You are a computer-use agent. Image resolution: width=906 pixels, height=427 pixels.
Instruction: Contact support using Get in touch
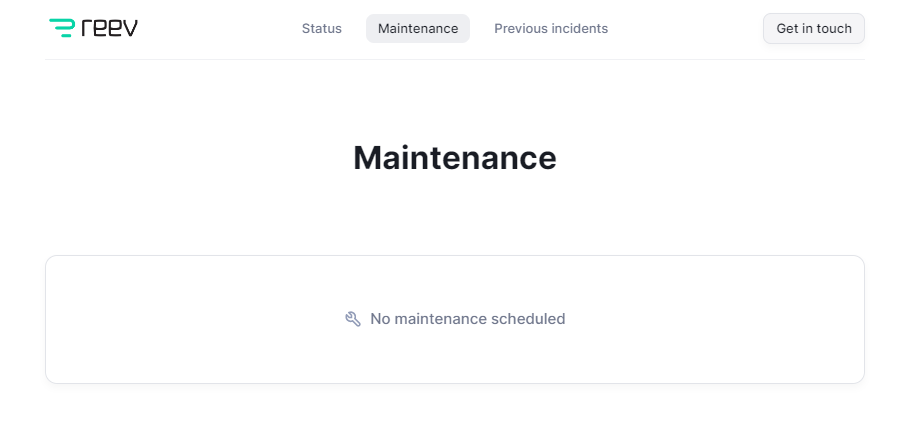813,29
